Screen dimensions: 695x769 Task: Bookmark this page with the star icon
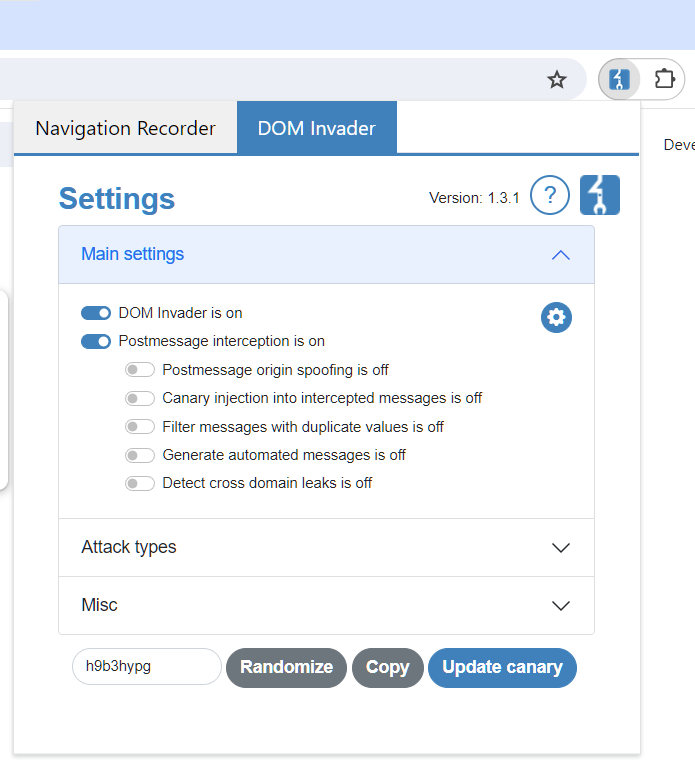pyautogui.click(x=557, y=79)
